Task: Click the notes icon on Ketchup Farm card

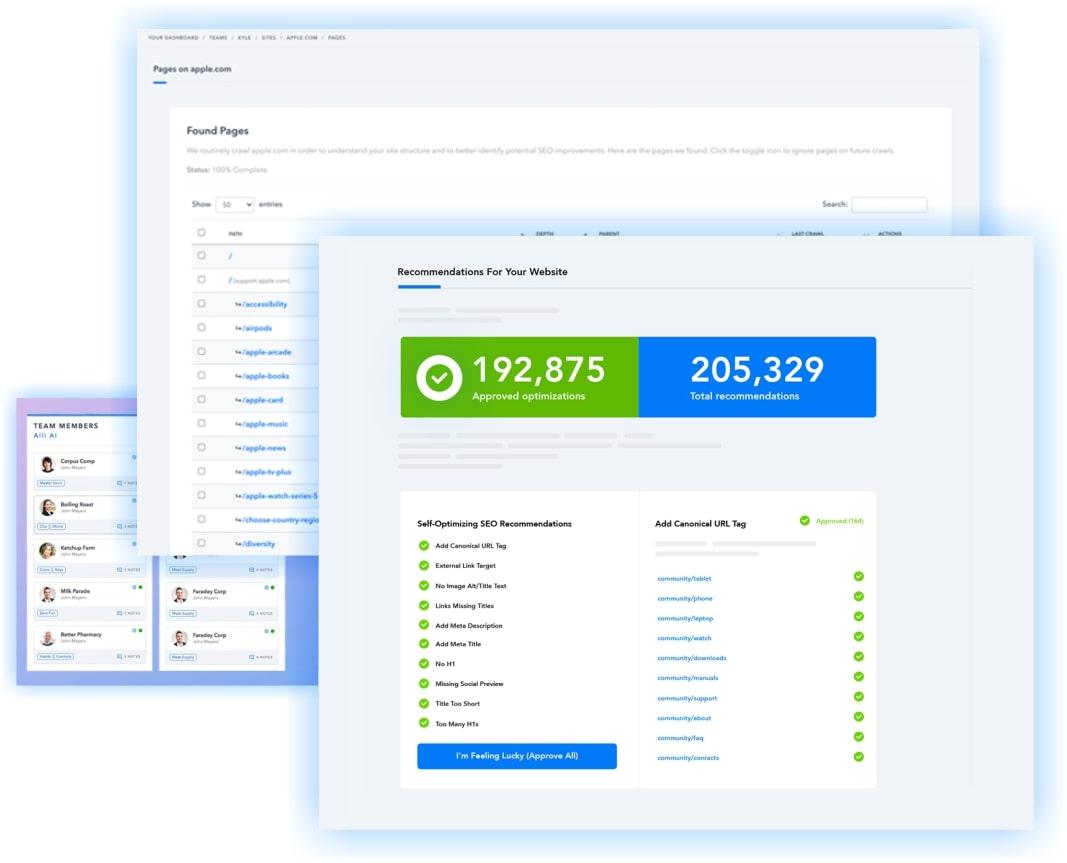Action: pos(120,570)
